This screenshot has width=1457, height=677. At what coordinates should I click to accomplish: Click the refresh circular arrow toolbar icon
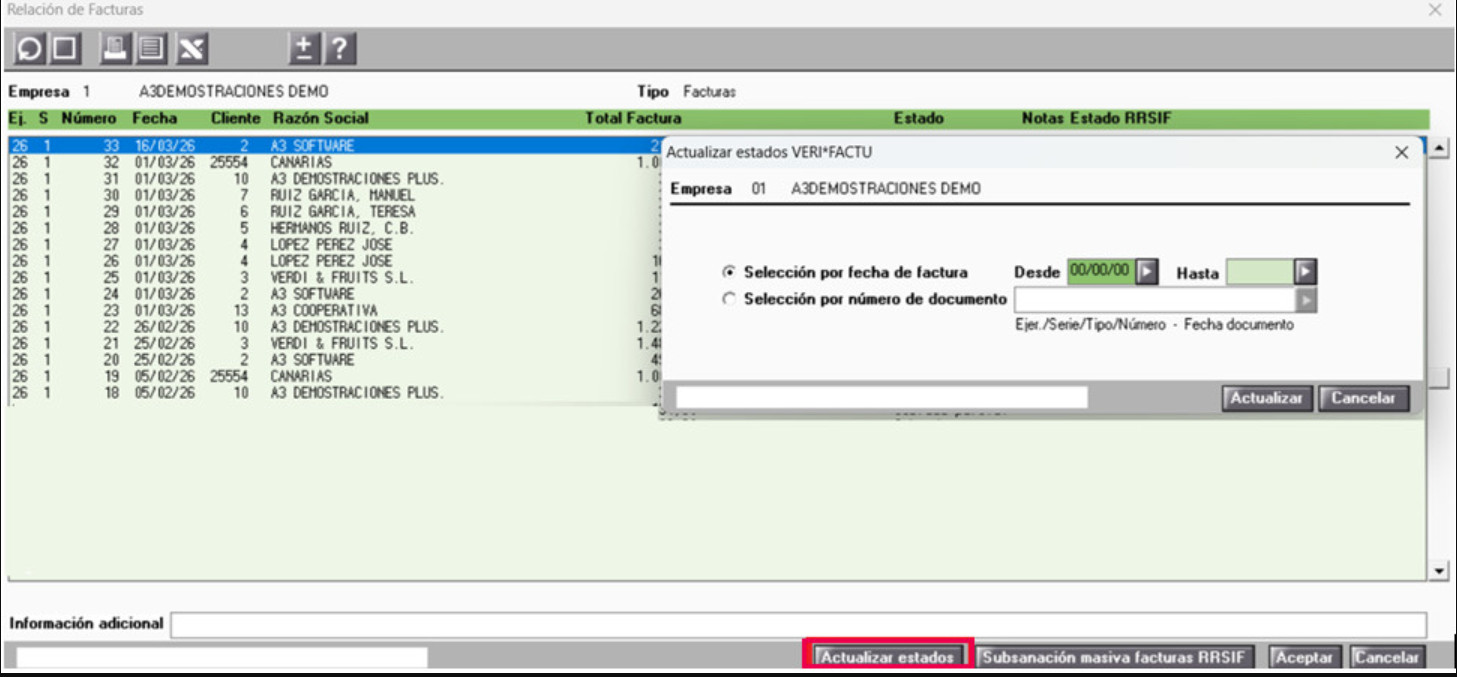click(x=31, y=48)
